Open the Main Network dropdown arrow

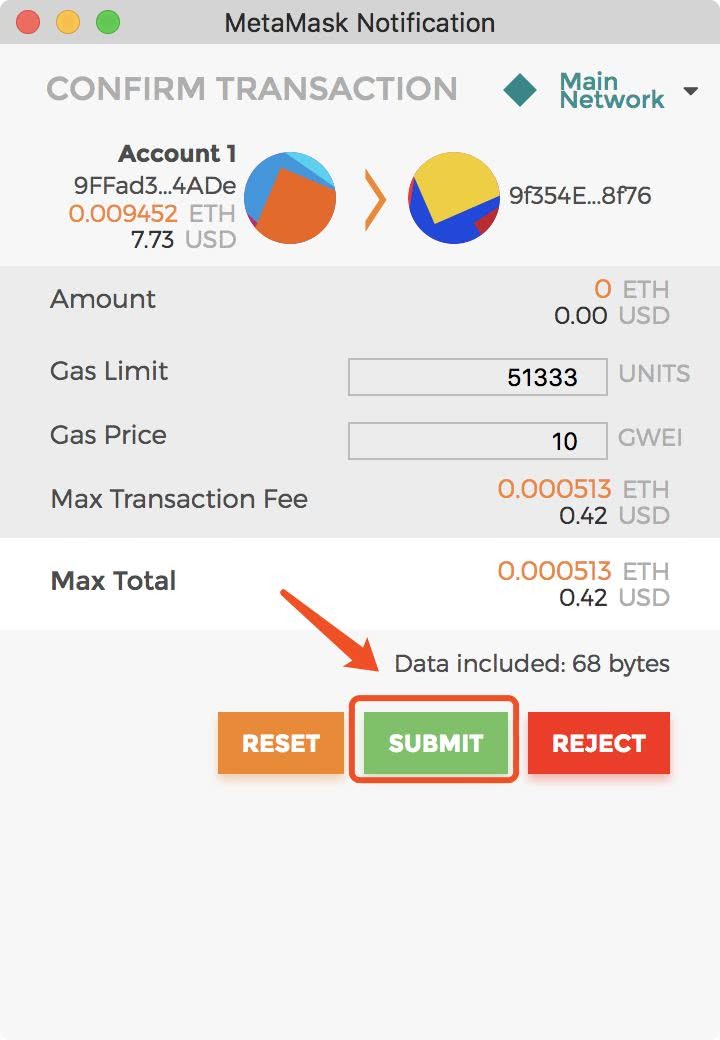690,91
